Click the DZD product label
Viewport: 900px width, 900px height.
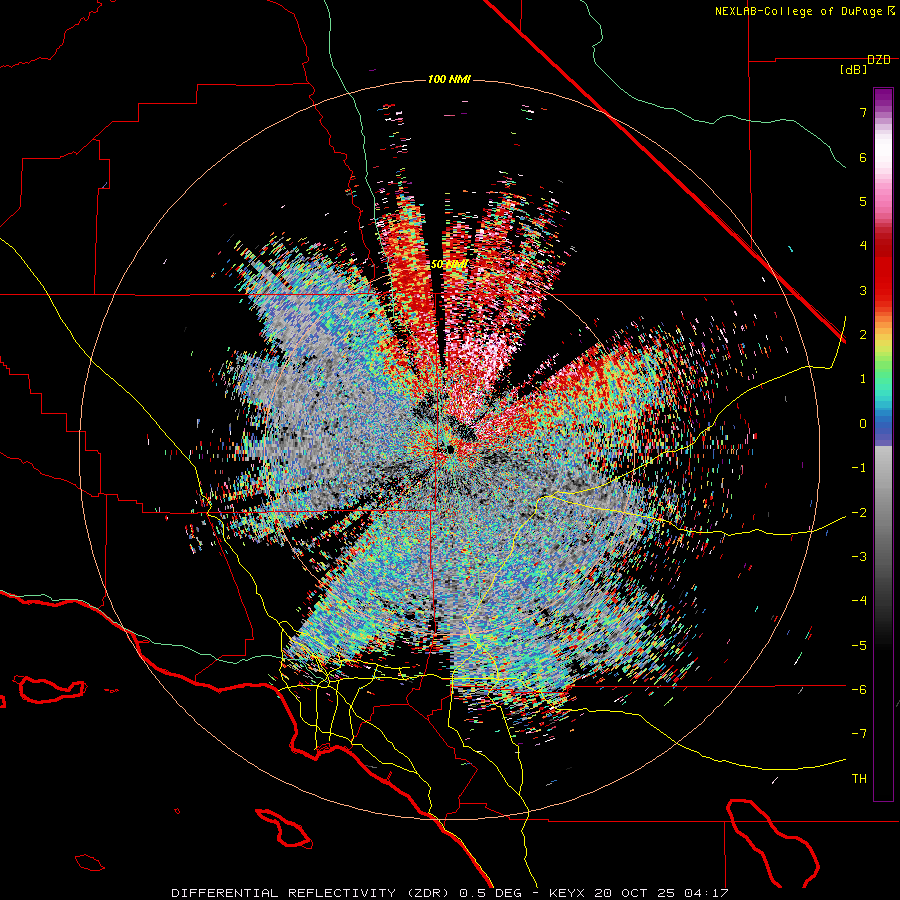tap(879, 60)
